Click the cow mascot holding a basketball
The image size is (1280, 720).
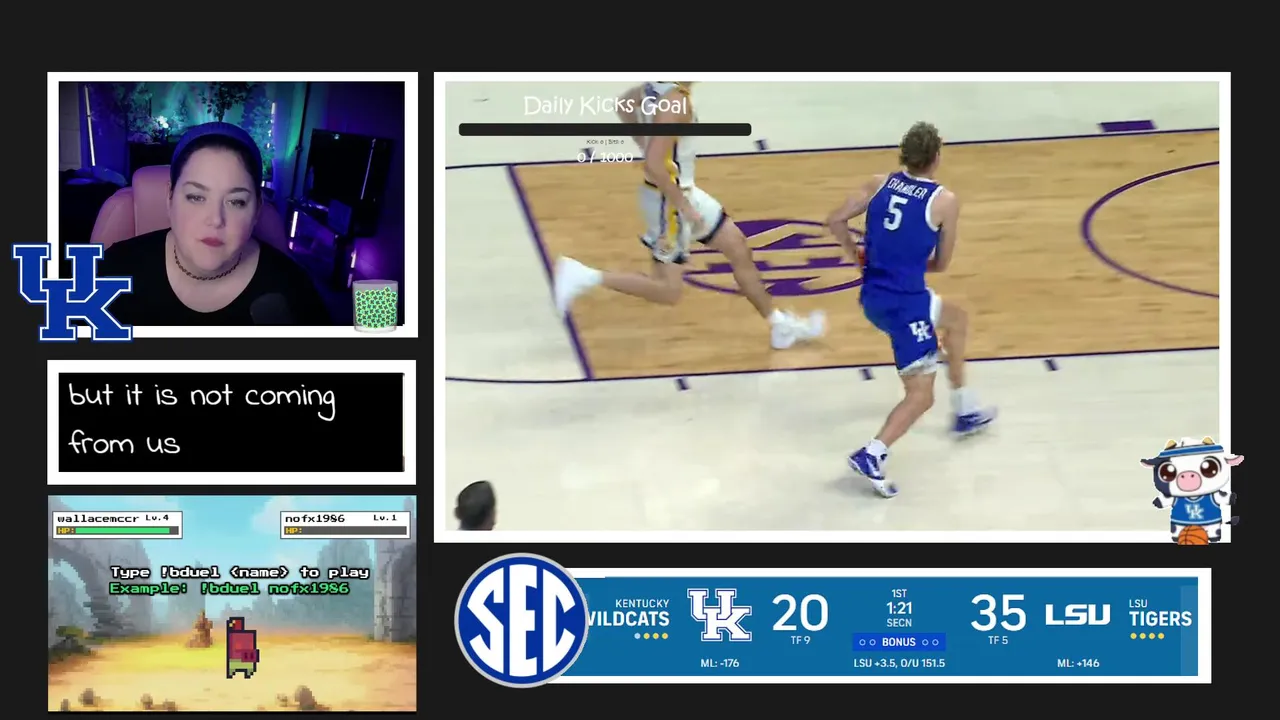point(1192,490)
